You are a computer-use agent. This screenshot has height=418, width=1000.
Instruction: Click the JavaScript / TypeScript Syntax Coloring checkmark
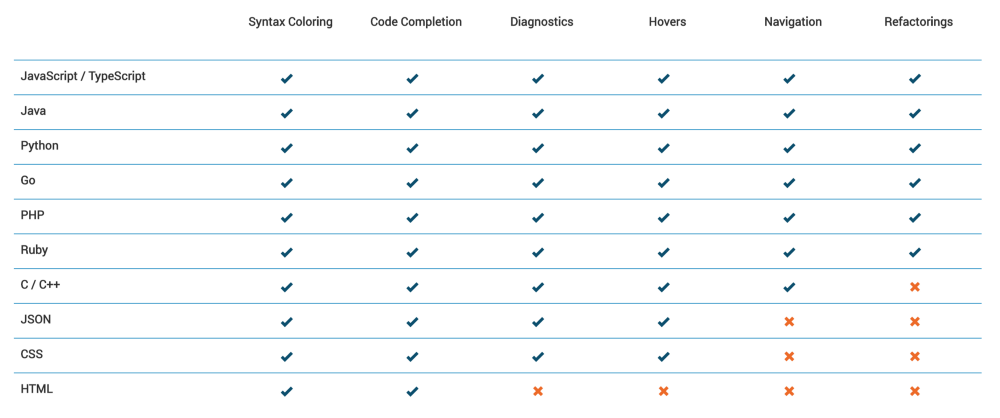[x=287, y=79]
